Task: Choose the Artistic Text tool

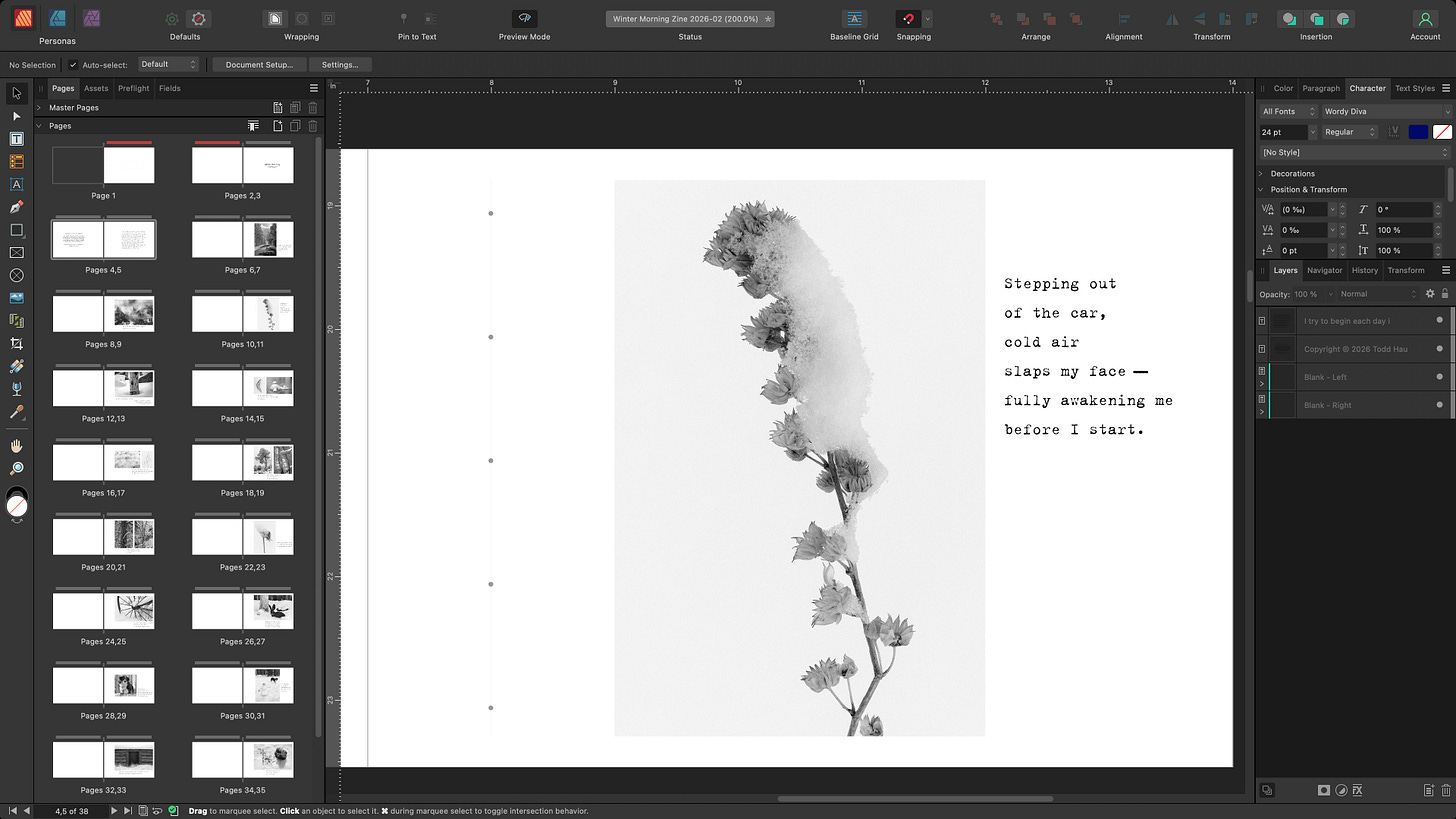Action: (16, 184)
